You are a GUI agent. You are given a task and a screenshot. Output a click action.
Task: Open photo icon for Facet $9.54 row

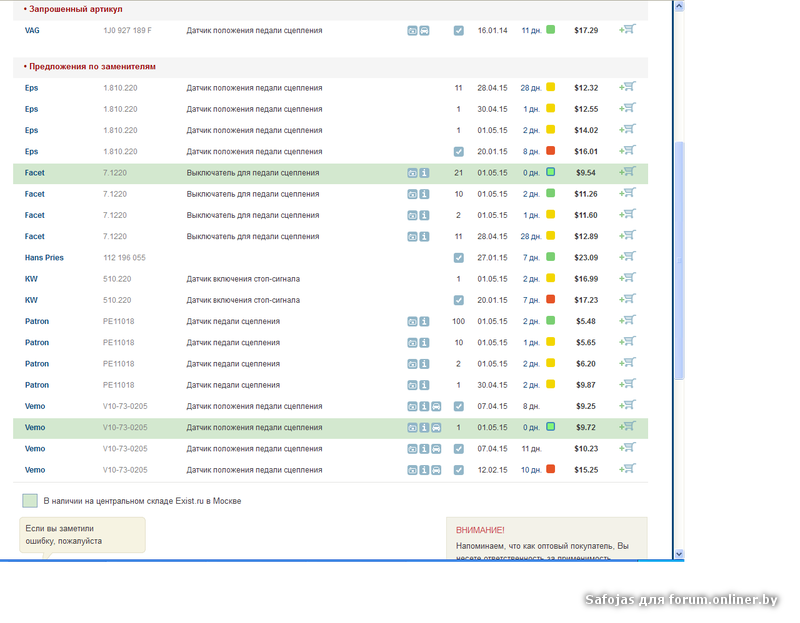pyautogui.click(x=412, y=173)
